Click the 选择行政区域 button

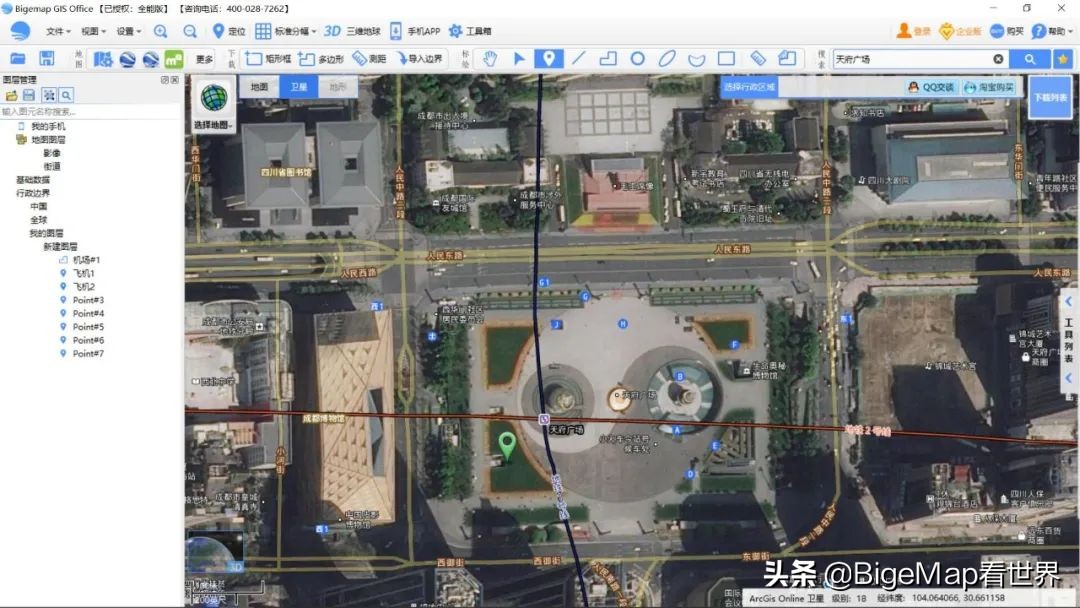tap(749, 87)
